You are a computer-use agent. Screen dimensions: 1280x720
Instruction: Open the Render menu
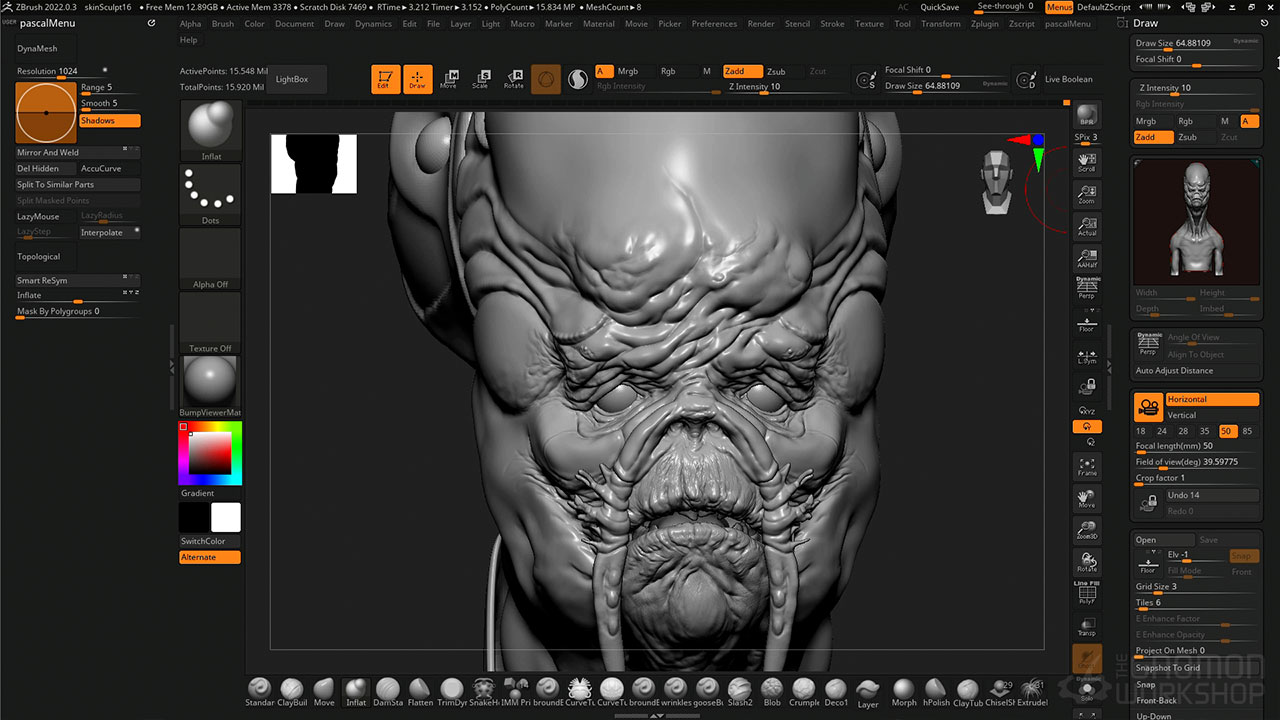click(761, 23)
